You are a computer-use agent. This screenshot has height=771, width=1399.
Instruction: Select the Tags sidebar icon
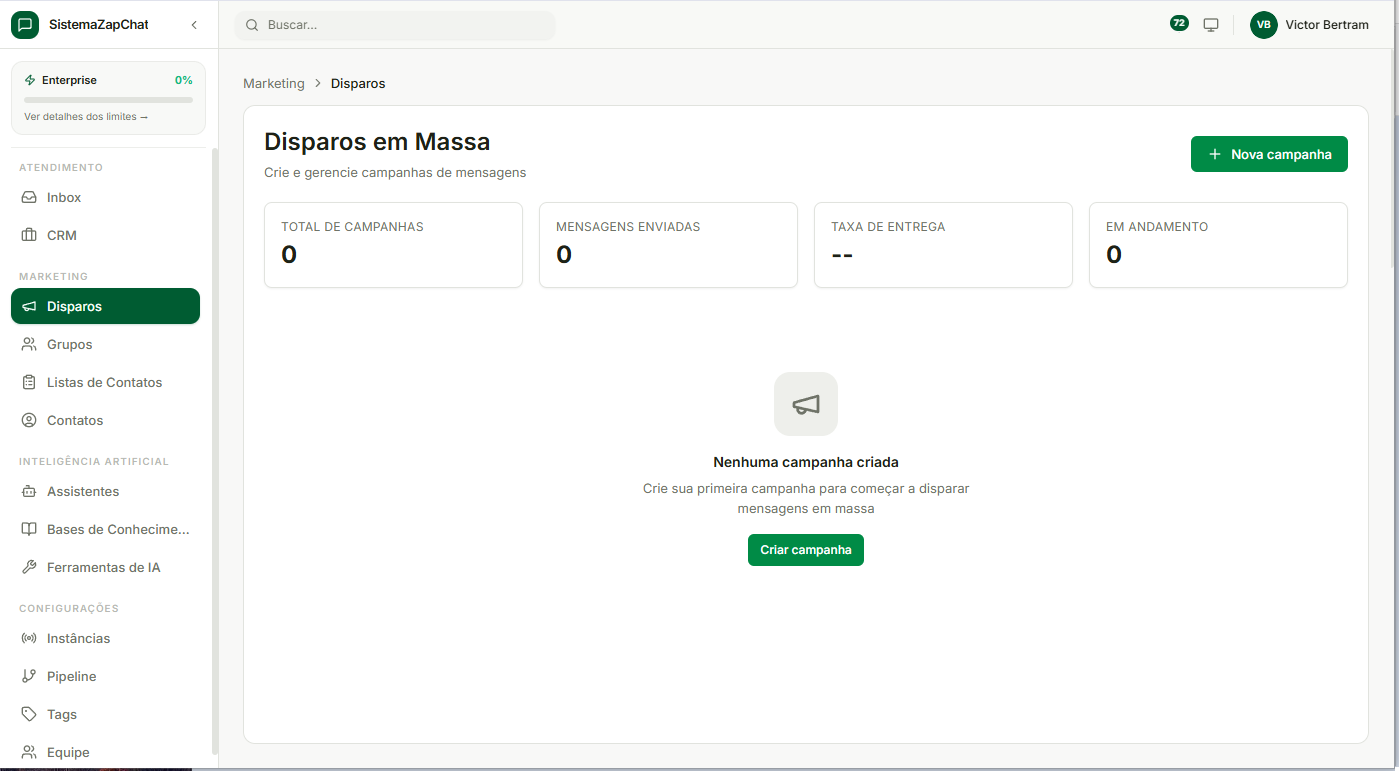[x=29, y=713]
